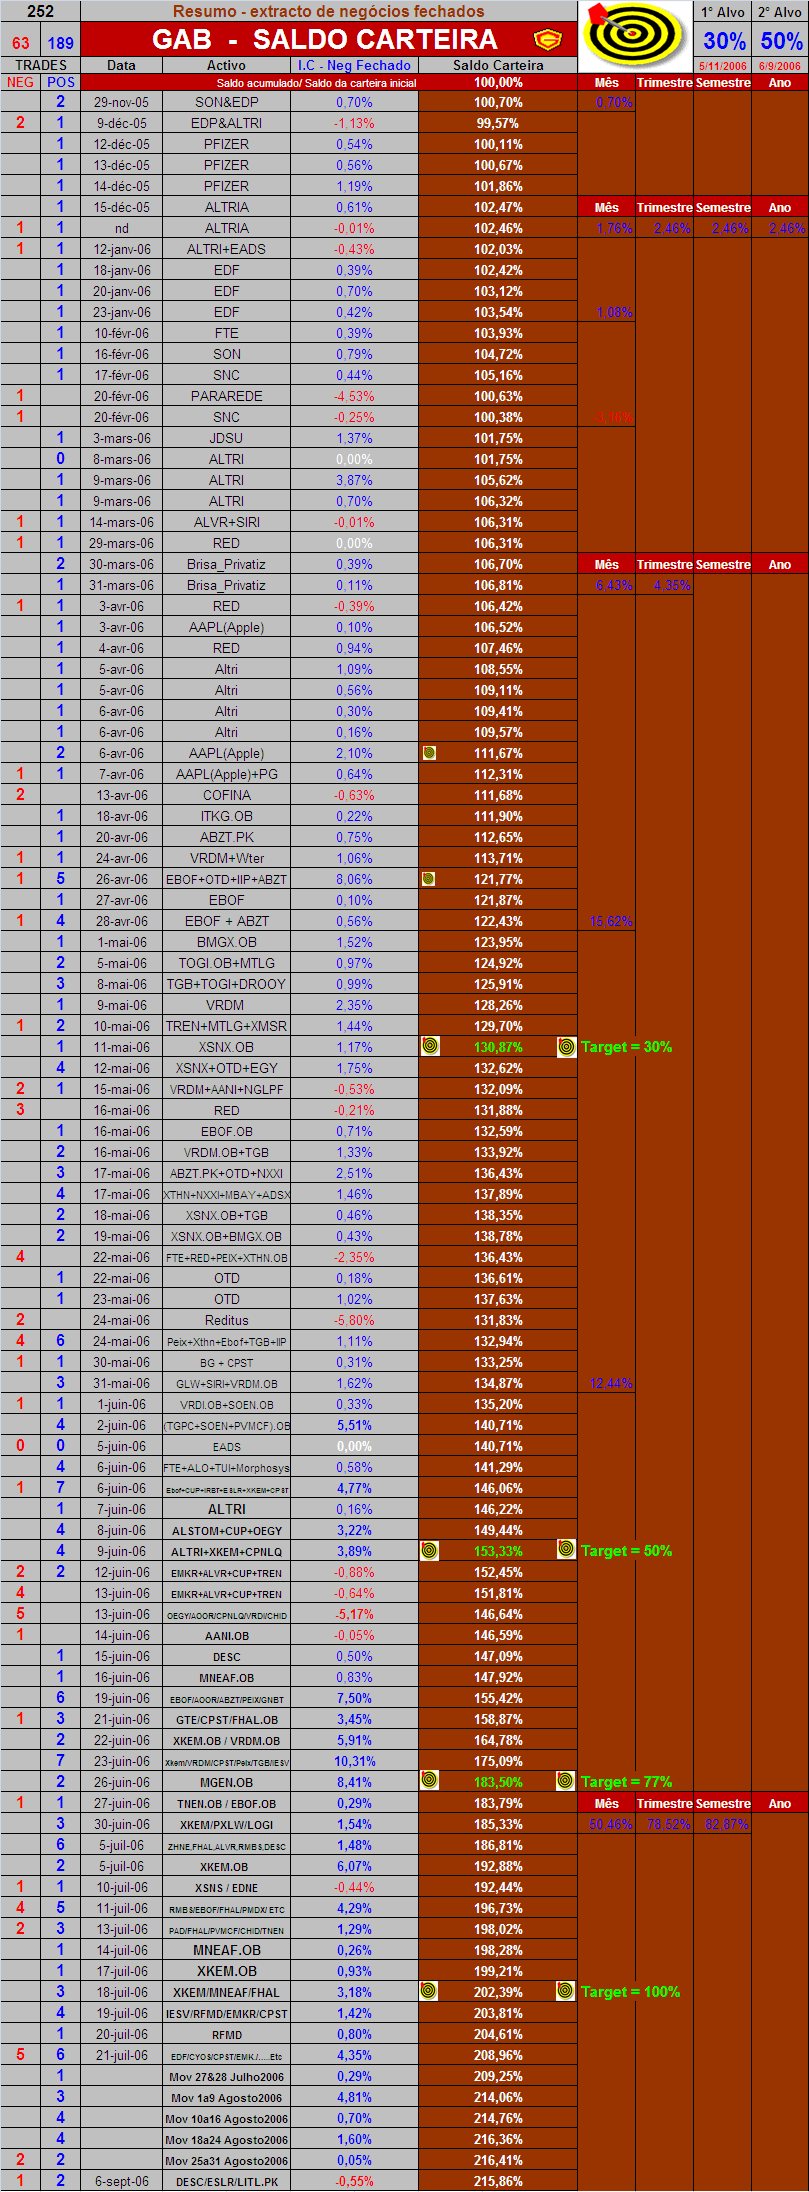
Task: Select the 'JDSU' asset cell
Action: [x=227, y=438]
